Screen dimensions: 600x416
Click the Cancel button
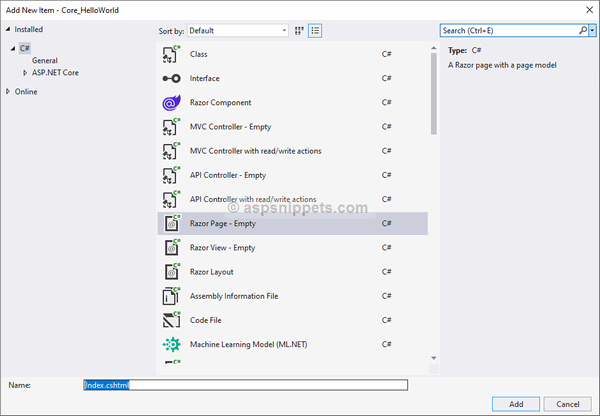point(567,404)
